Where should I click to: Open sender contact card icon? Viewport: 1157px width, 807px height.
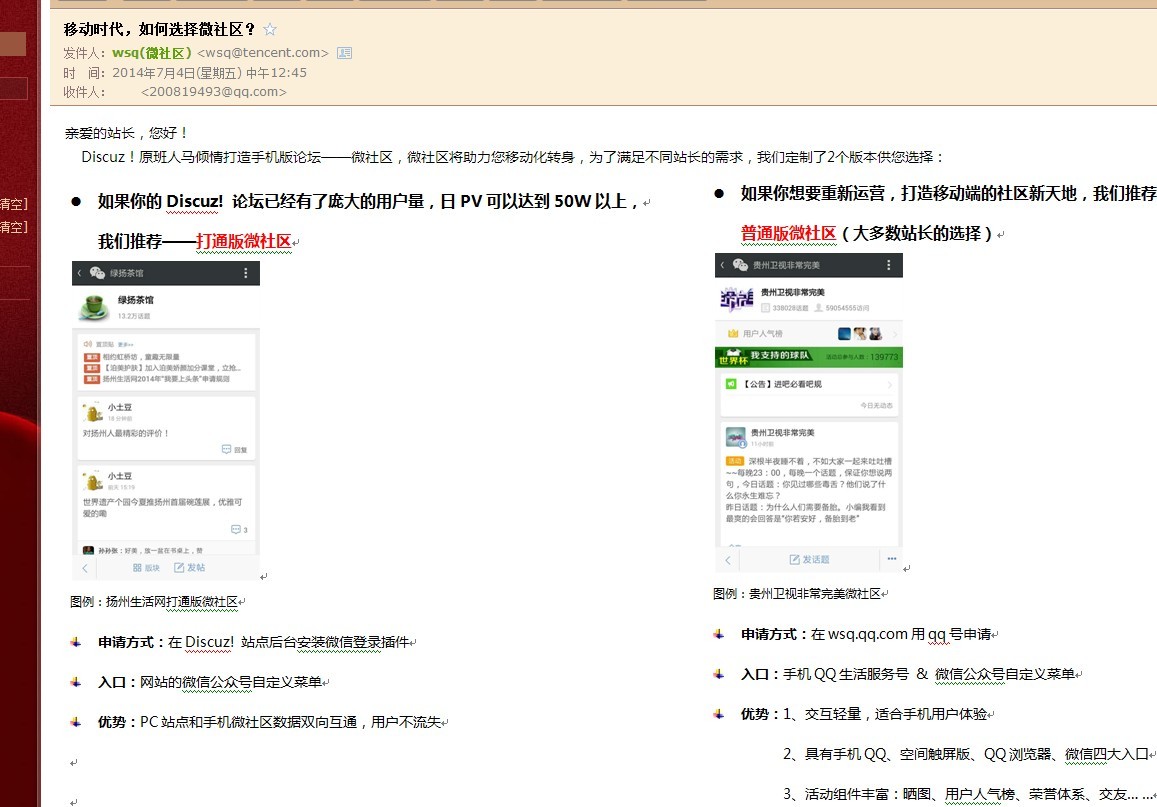344,53
